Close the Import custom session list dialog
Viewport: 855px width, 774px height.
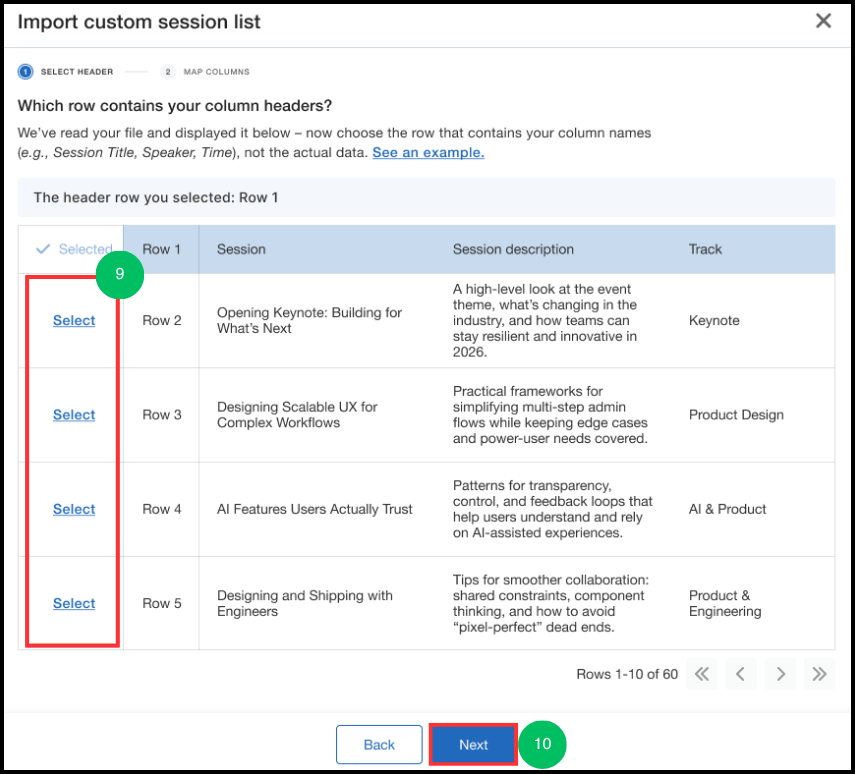click(x=823, y=21)
